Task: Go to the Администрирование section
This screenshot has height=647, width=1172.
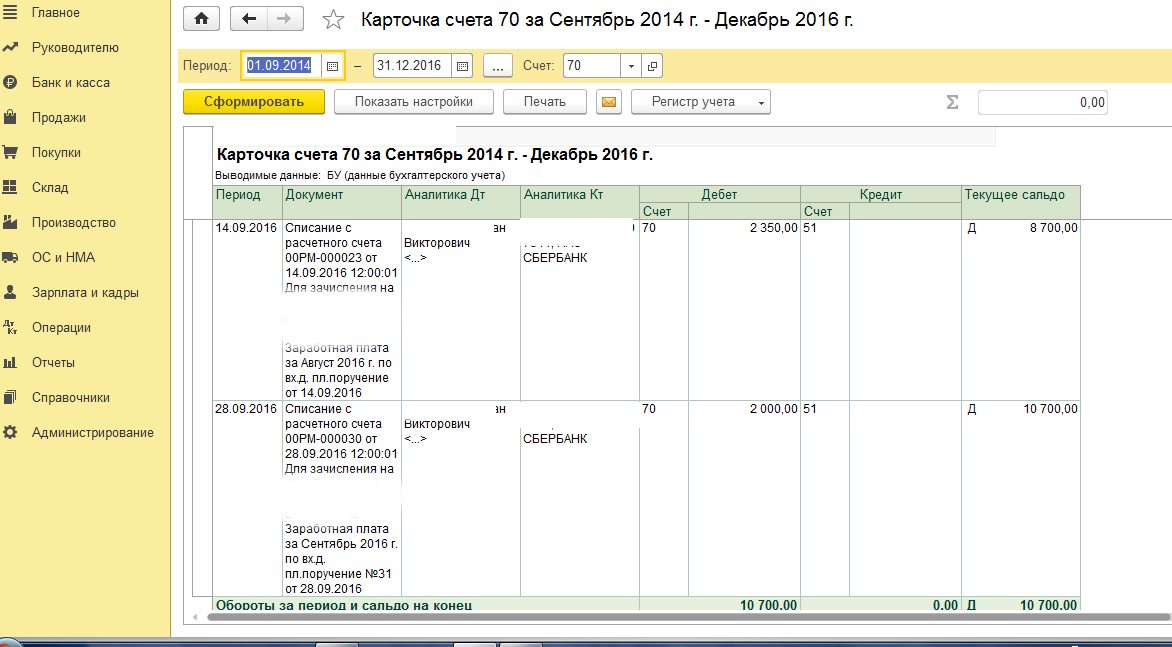Action: pyautogui.click(x=92, y=433)
